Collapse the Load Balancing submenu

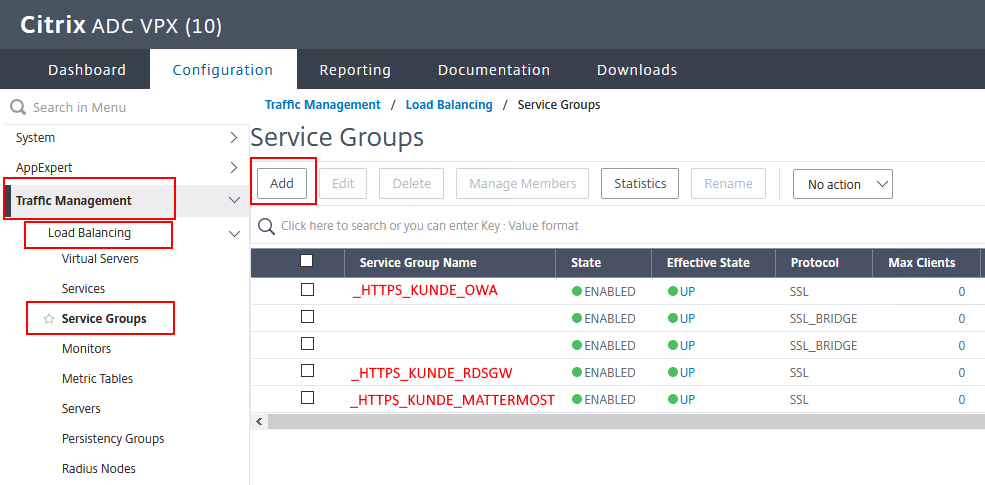coord(234,234)
